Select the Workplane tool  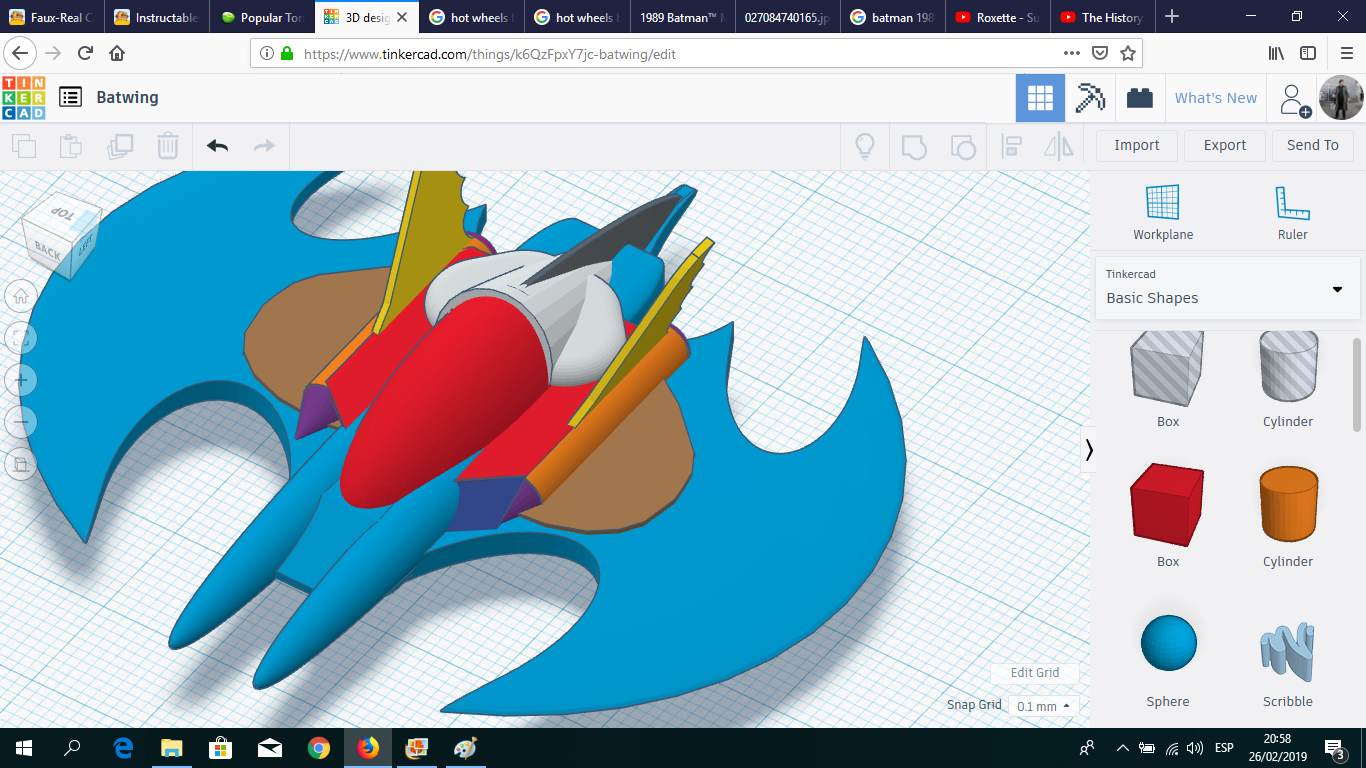click(x=1163, y=213)
